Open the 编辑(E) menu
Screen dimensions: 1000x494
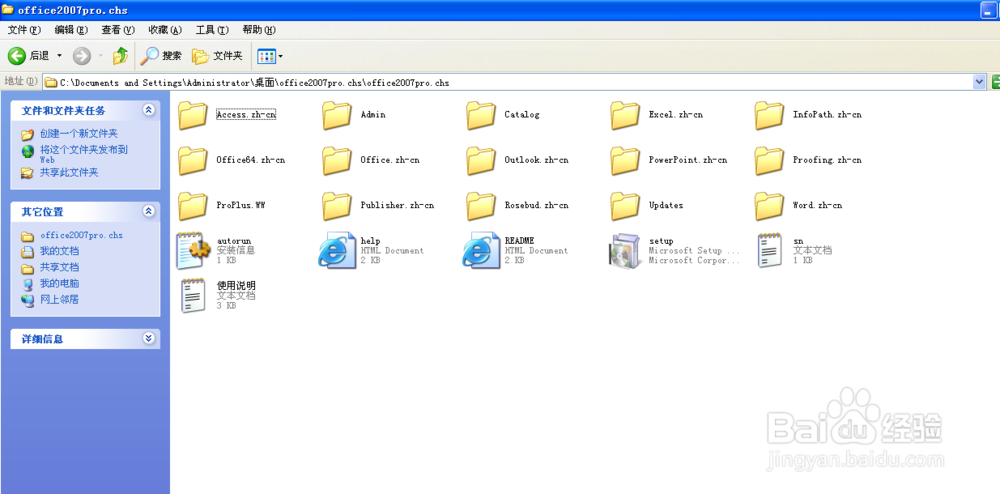pyautogui.click(x=71, y=30)
